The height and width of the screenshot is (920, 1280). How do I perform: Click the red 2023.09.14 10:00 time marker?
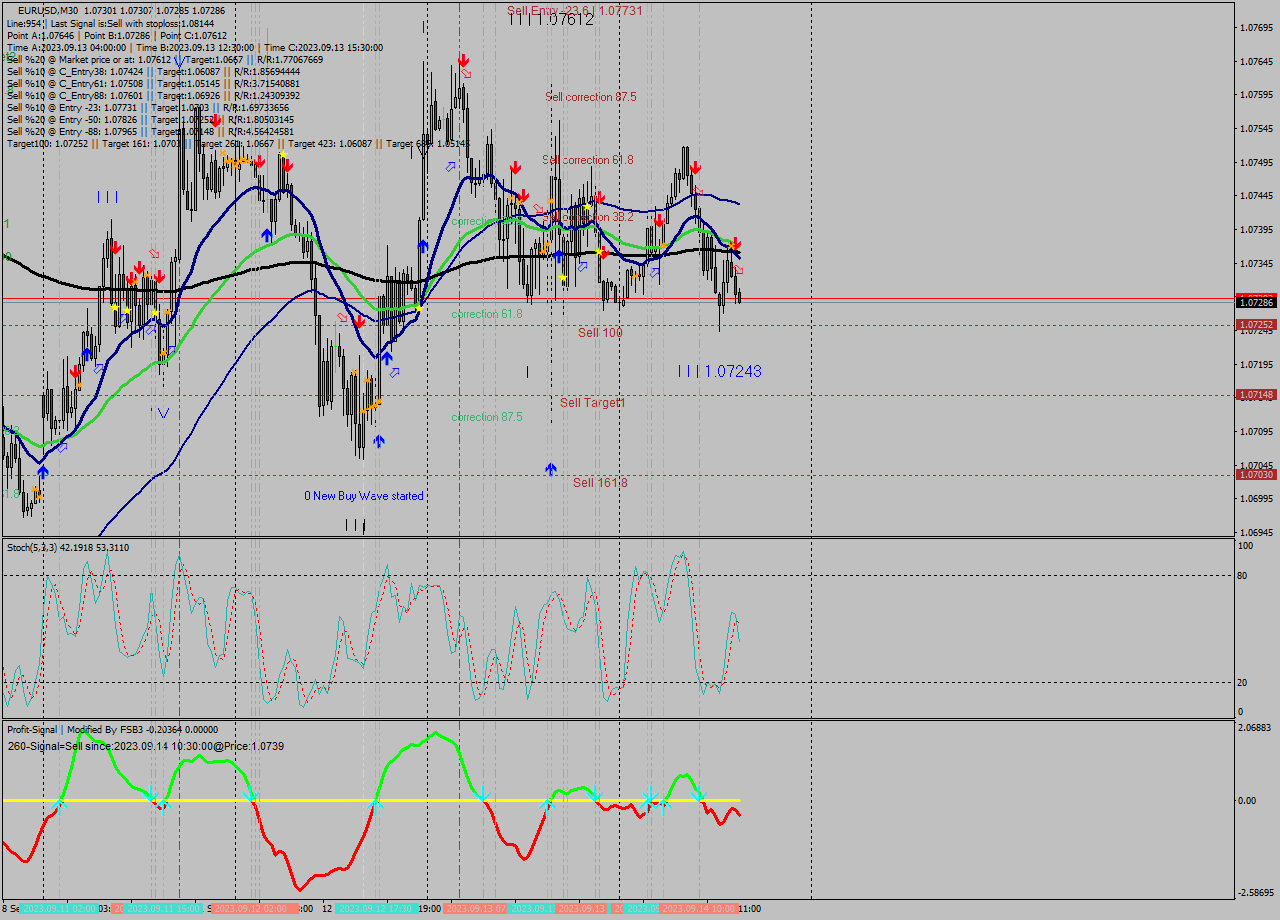(698, 908)
